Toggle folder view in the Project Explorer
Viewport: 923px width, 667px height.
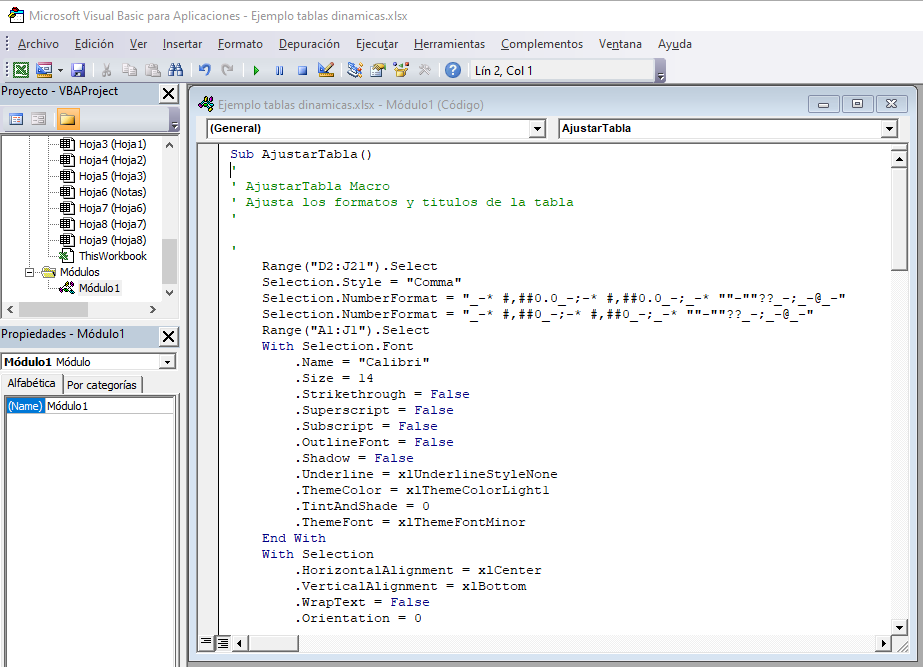(67, 118)
